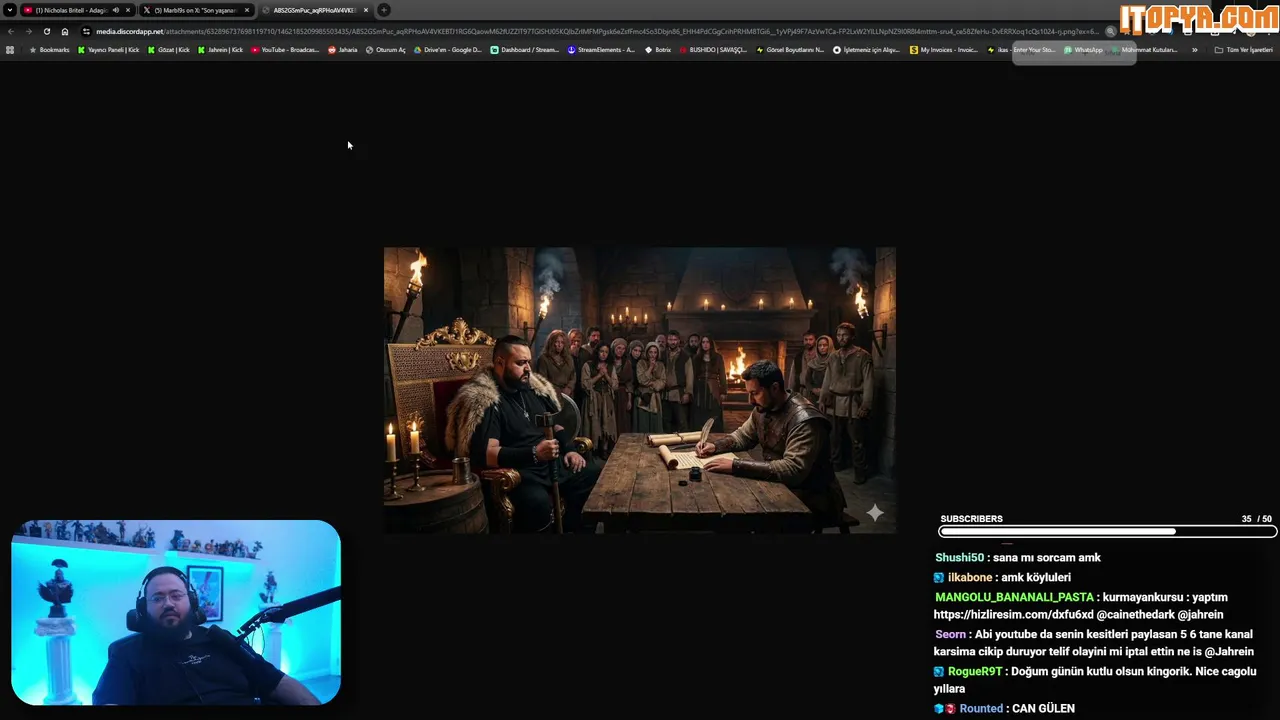This screenshot has height=720, width=1280.
Task: Click the Rounted chat username
Action: pyautogui.click(x=981, y=708)
